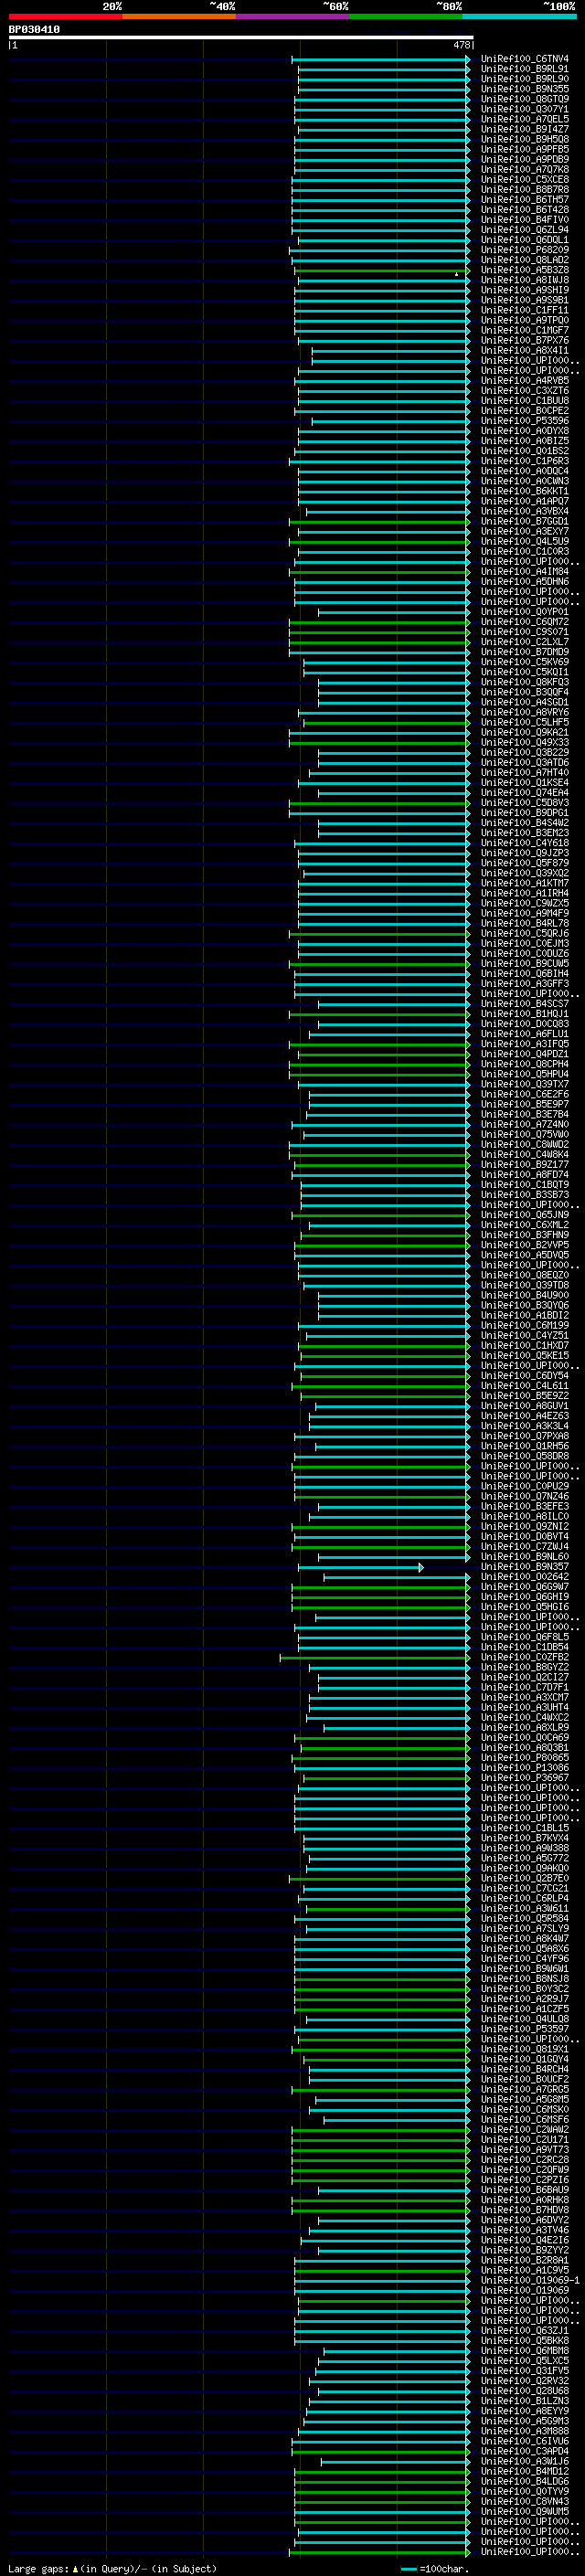Click the cyan ~100% identity legend bar
The image size is (585, 2576).
pyautogui.click(x=519, y=16)
